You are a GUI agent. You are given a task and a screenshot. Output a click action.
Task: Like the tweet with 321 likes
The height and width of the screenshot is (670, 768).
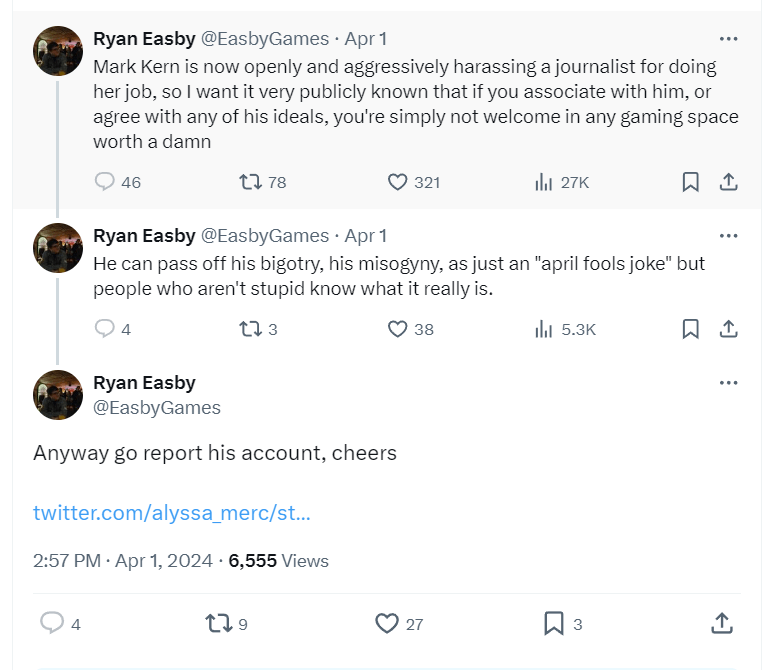point(398,182)
